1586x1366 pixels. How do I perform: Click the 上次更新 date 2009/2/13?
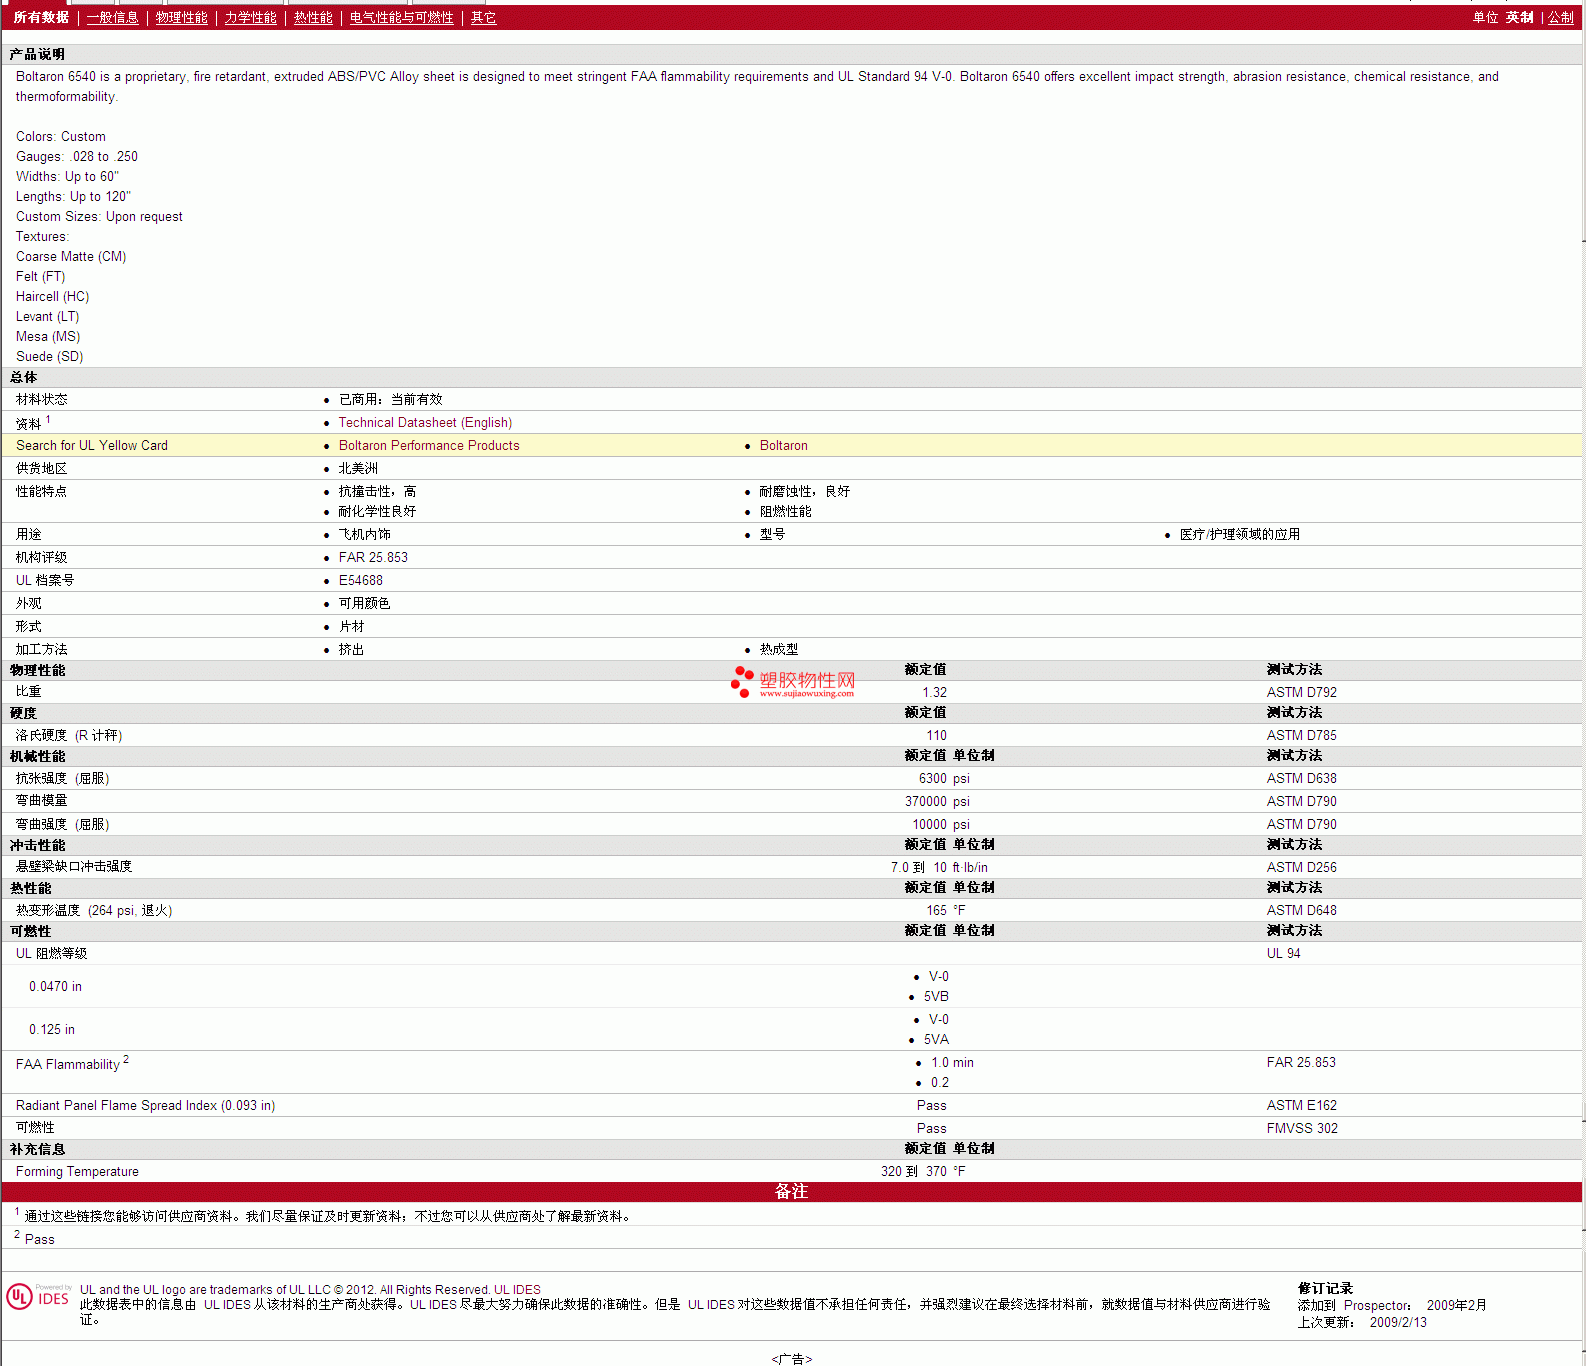pyautogui.click(x=1398, y=1323)
